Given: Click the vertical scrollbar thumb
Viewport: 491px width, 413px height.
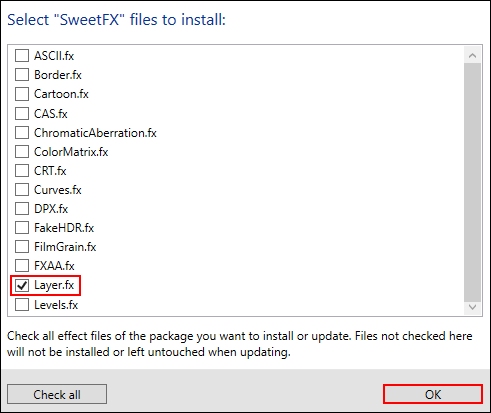Looking at the screenshot, I should pyautogui.click(x=472, y=181).
